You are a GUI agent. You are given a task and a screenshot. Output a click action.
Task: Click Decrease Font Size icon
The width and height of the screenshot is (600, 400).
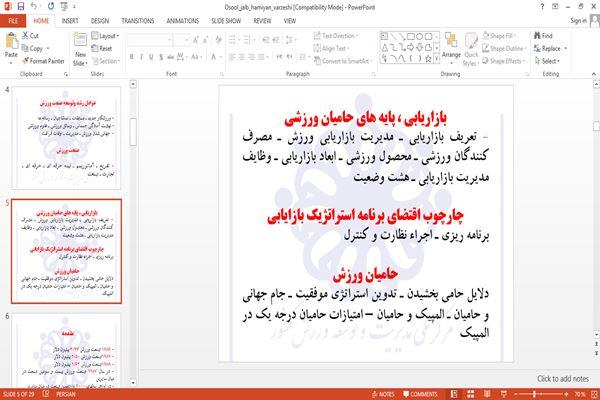click(x=205, y=40)
